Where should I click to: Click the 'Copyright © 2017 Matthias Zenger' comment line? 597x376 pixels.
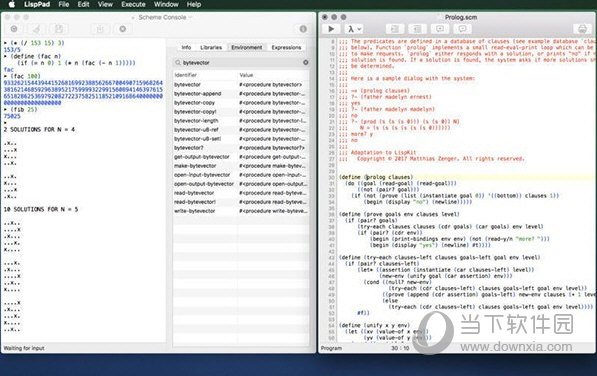click(x=440, y=159)
